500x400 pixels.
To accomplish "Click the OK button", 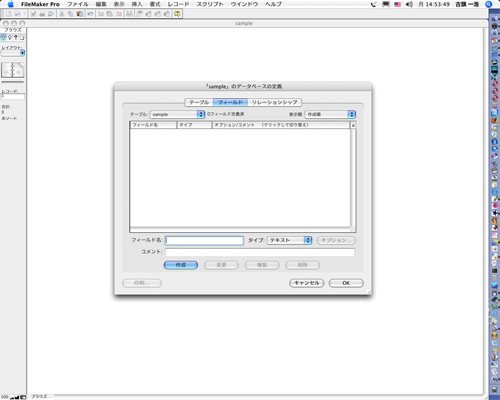I will (x=346, y=283).
